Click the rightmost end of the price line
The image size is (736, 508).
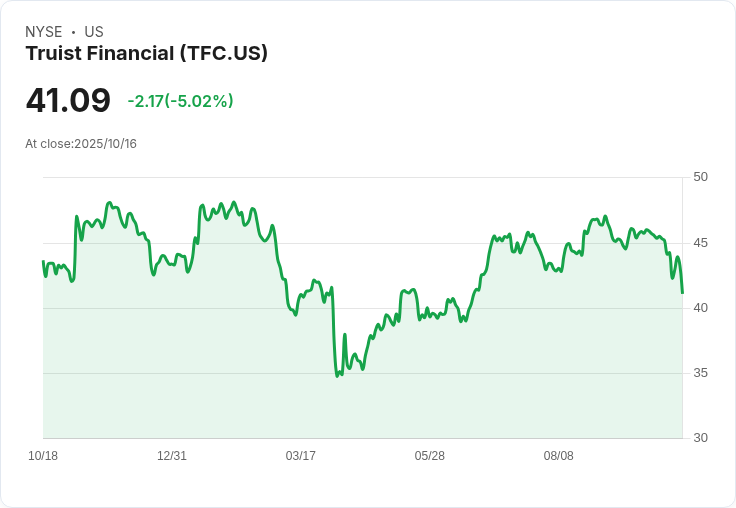click(682, 293)
